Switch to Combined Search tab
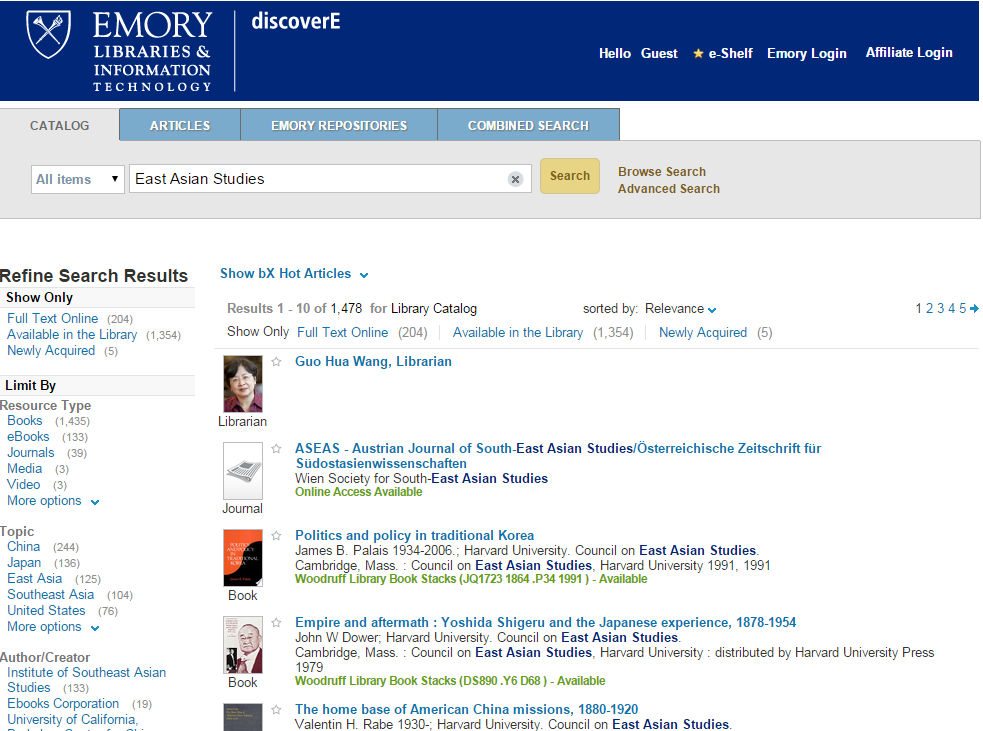 [x=528, y=125]
